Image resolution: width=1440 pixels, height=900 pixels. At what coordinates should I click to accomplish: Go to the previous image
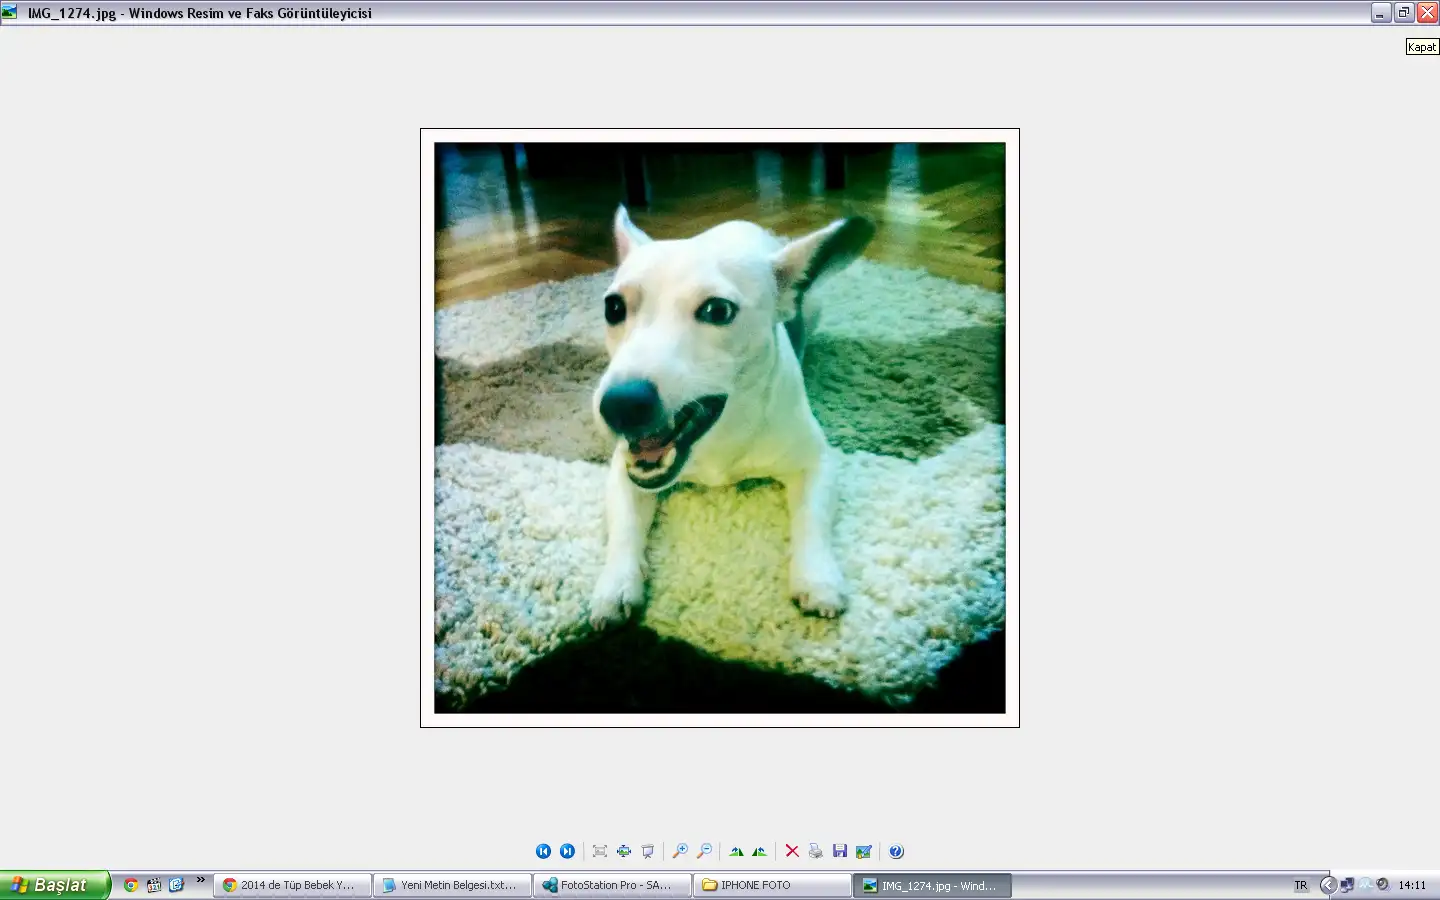(543, 851)
